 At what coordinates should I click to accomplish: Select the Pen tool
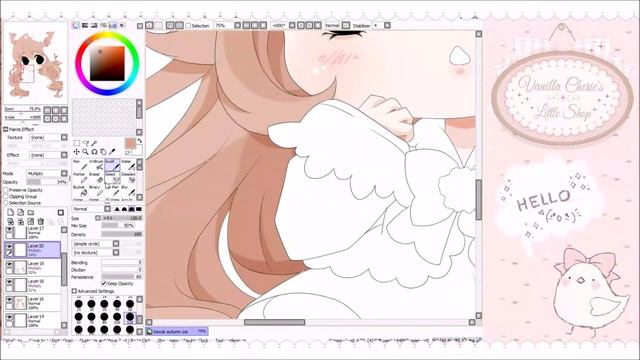[80, 165]
